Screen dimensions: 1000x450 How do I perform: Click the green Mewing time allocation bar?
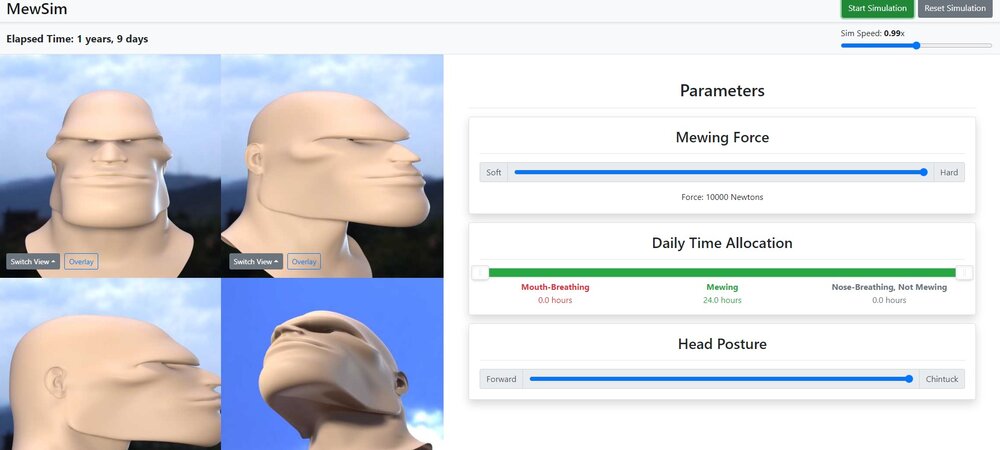tap(722, 273)
